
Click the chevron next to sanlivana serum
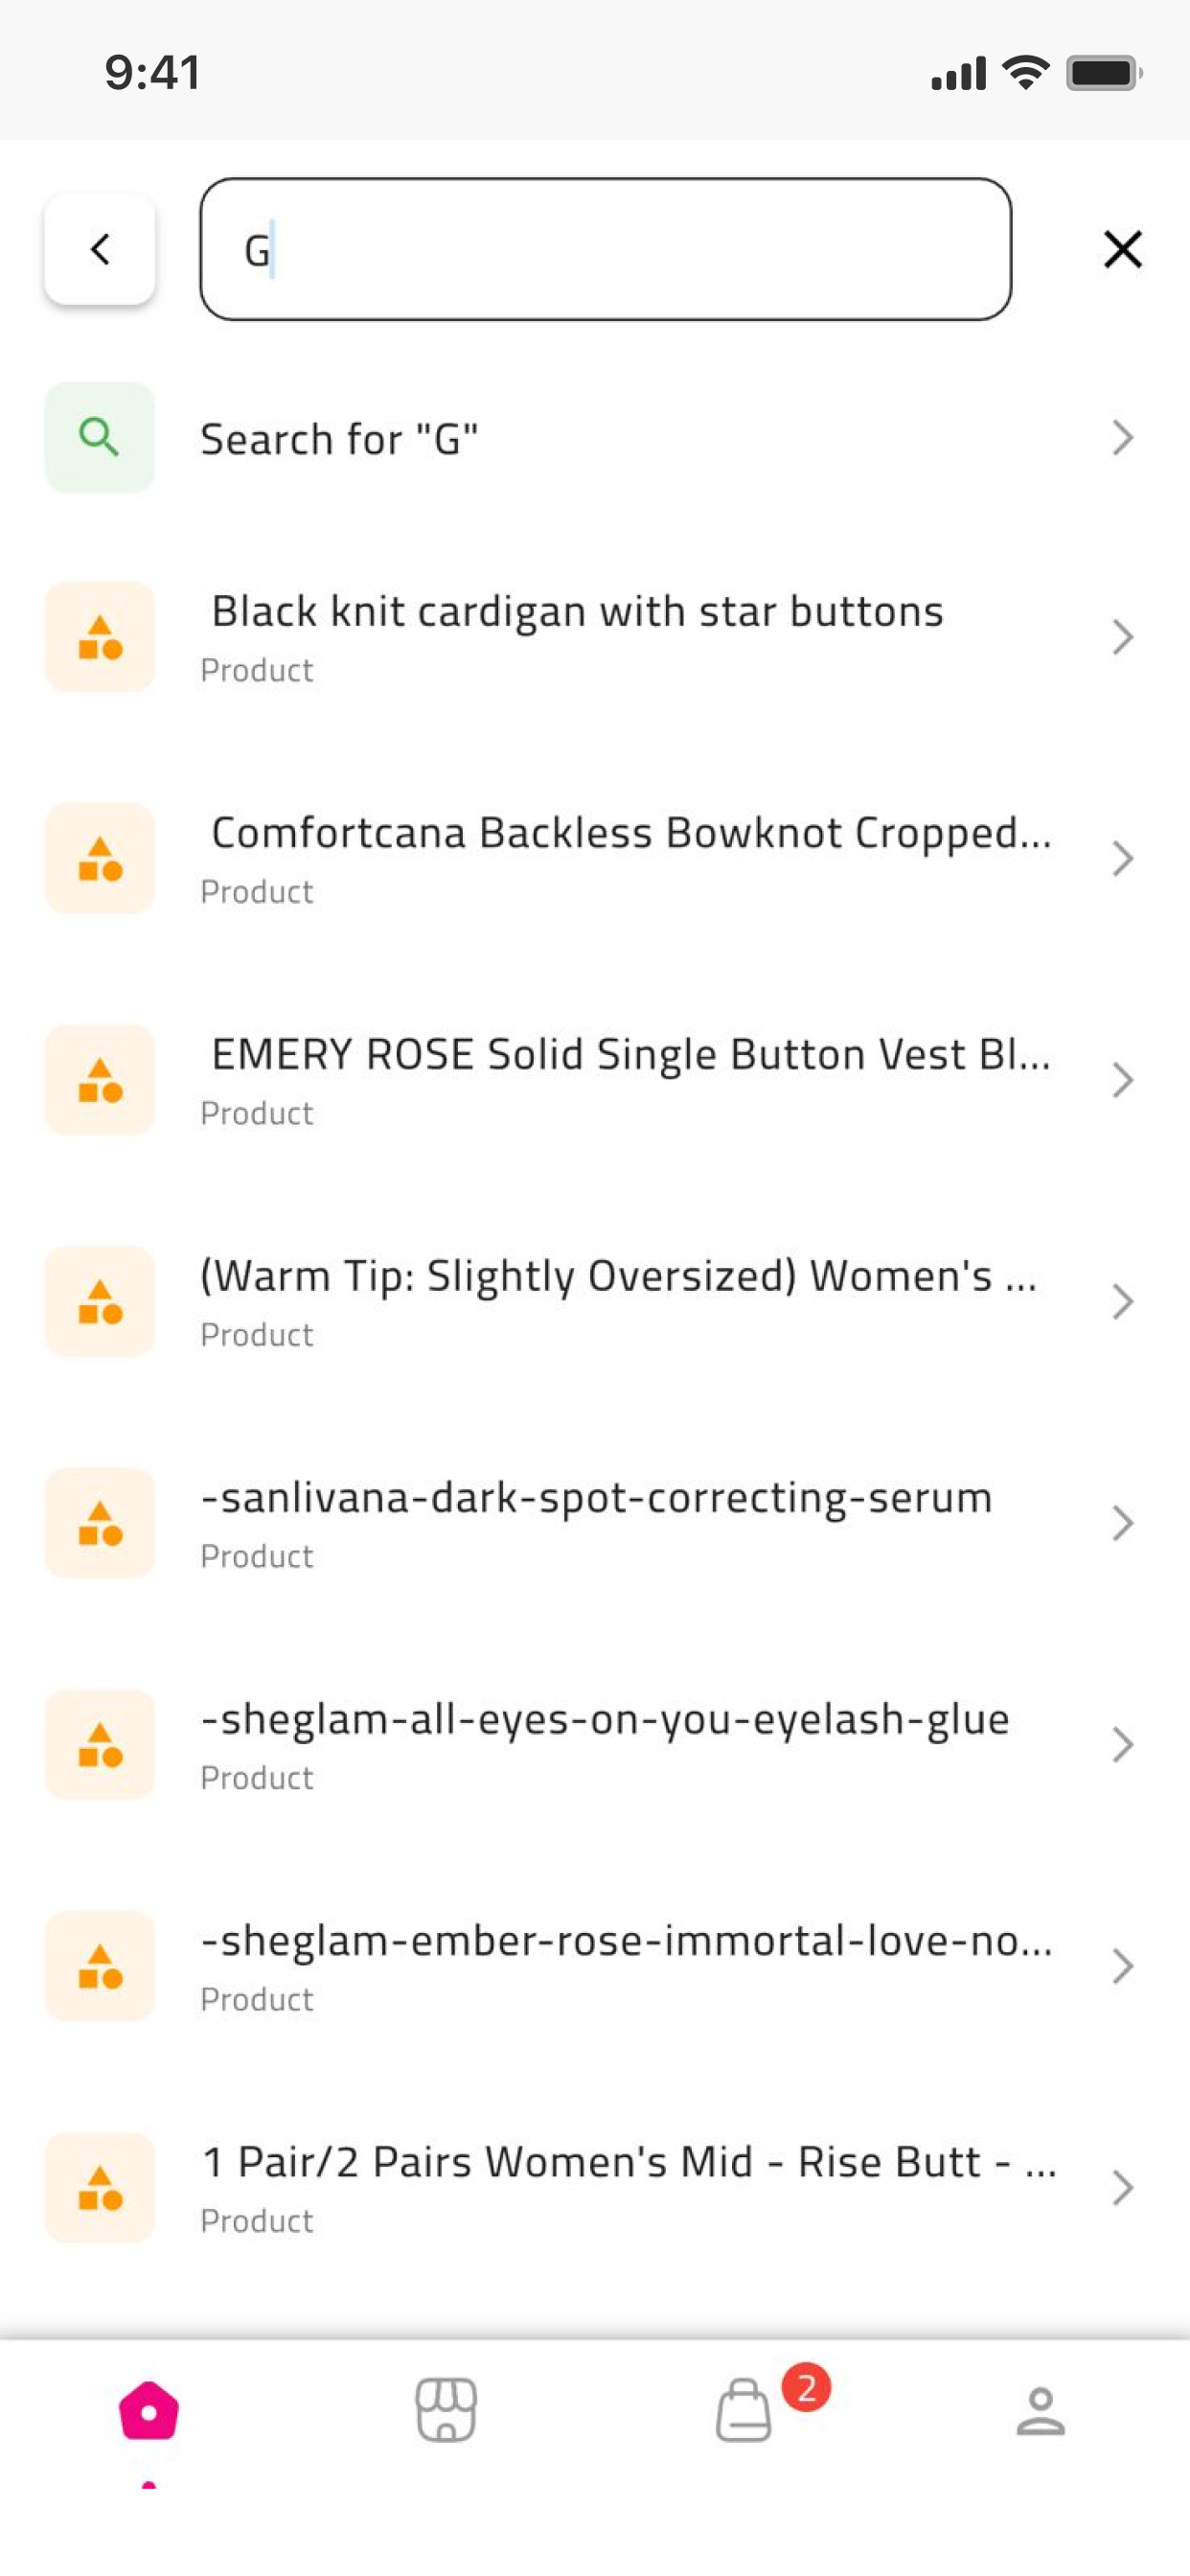(1123, 1523)
